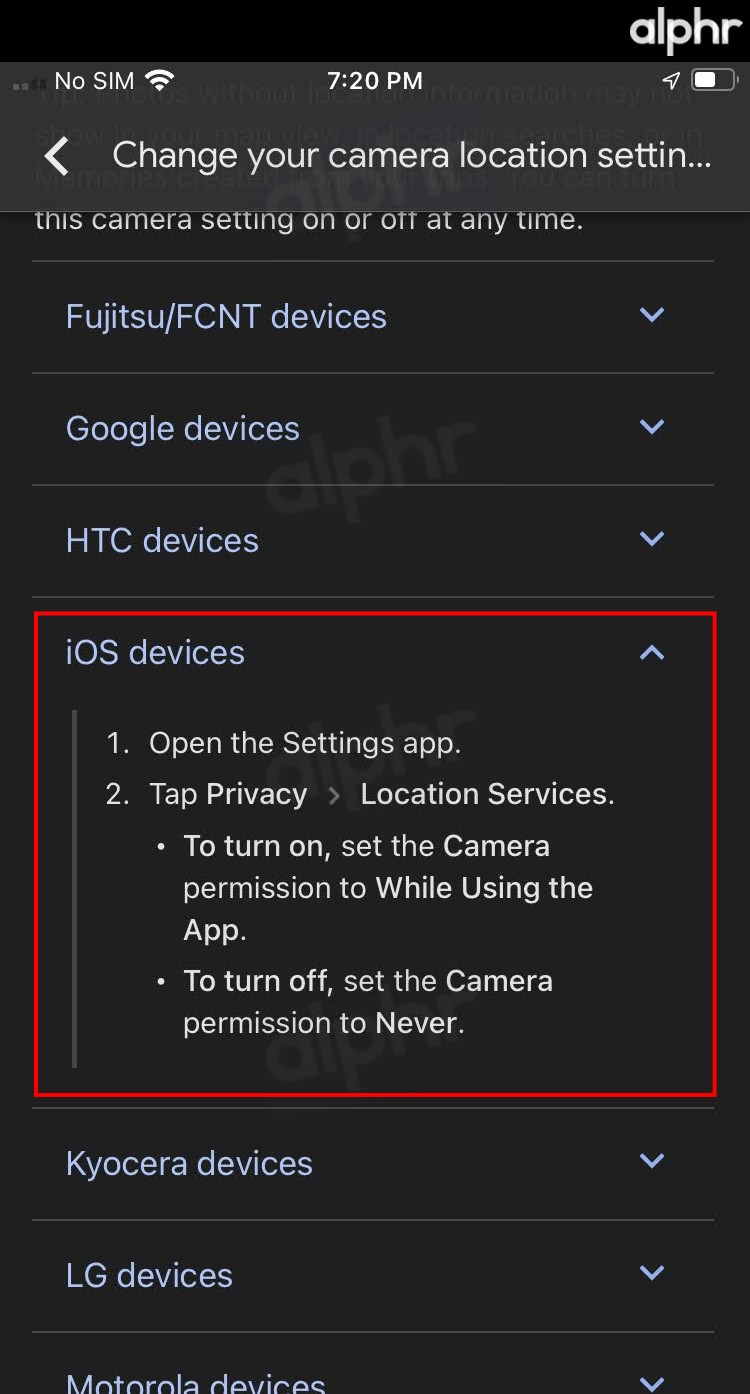Select HTC devices heading

162,541
